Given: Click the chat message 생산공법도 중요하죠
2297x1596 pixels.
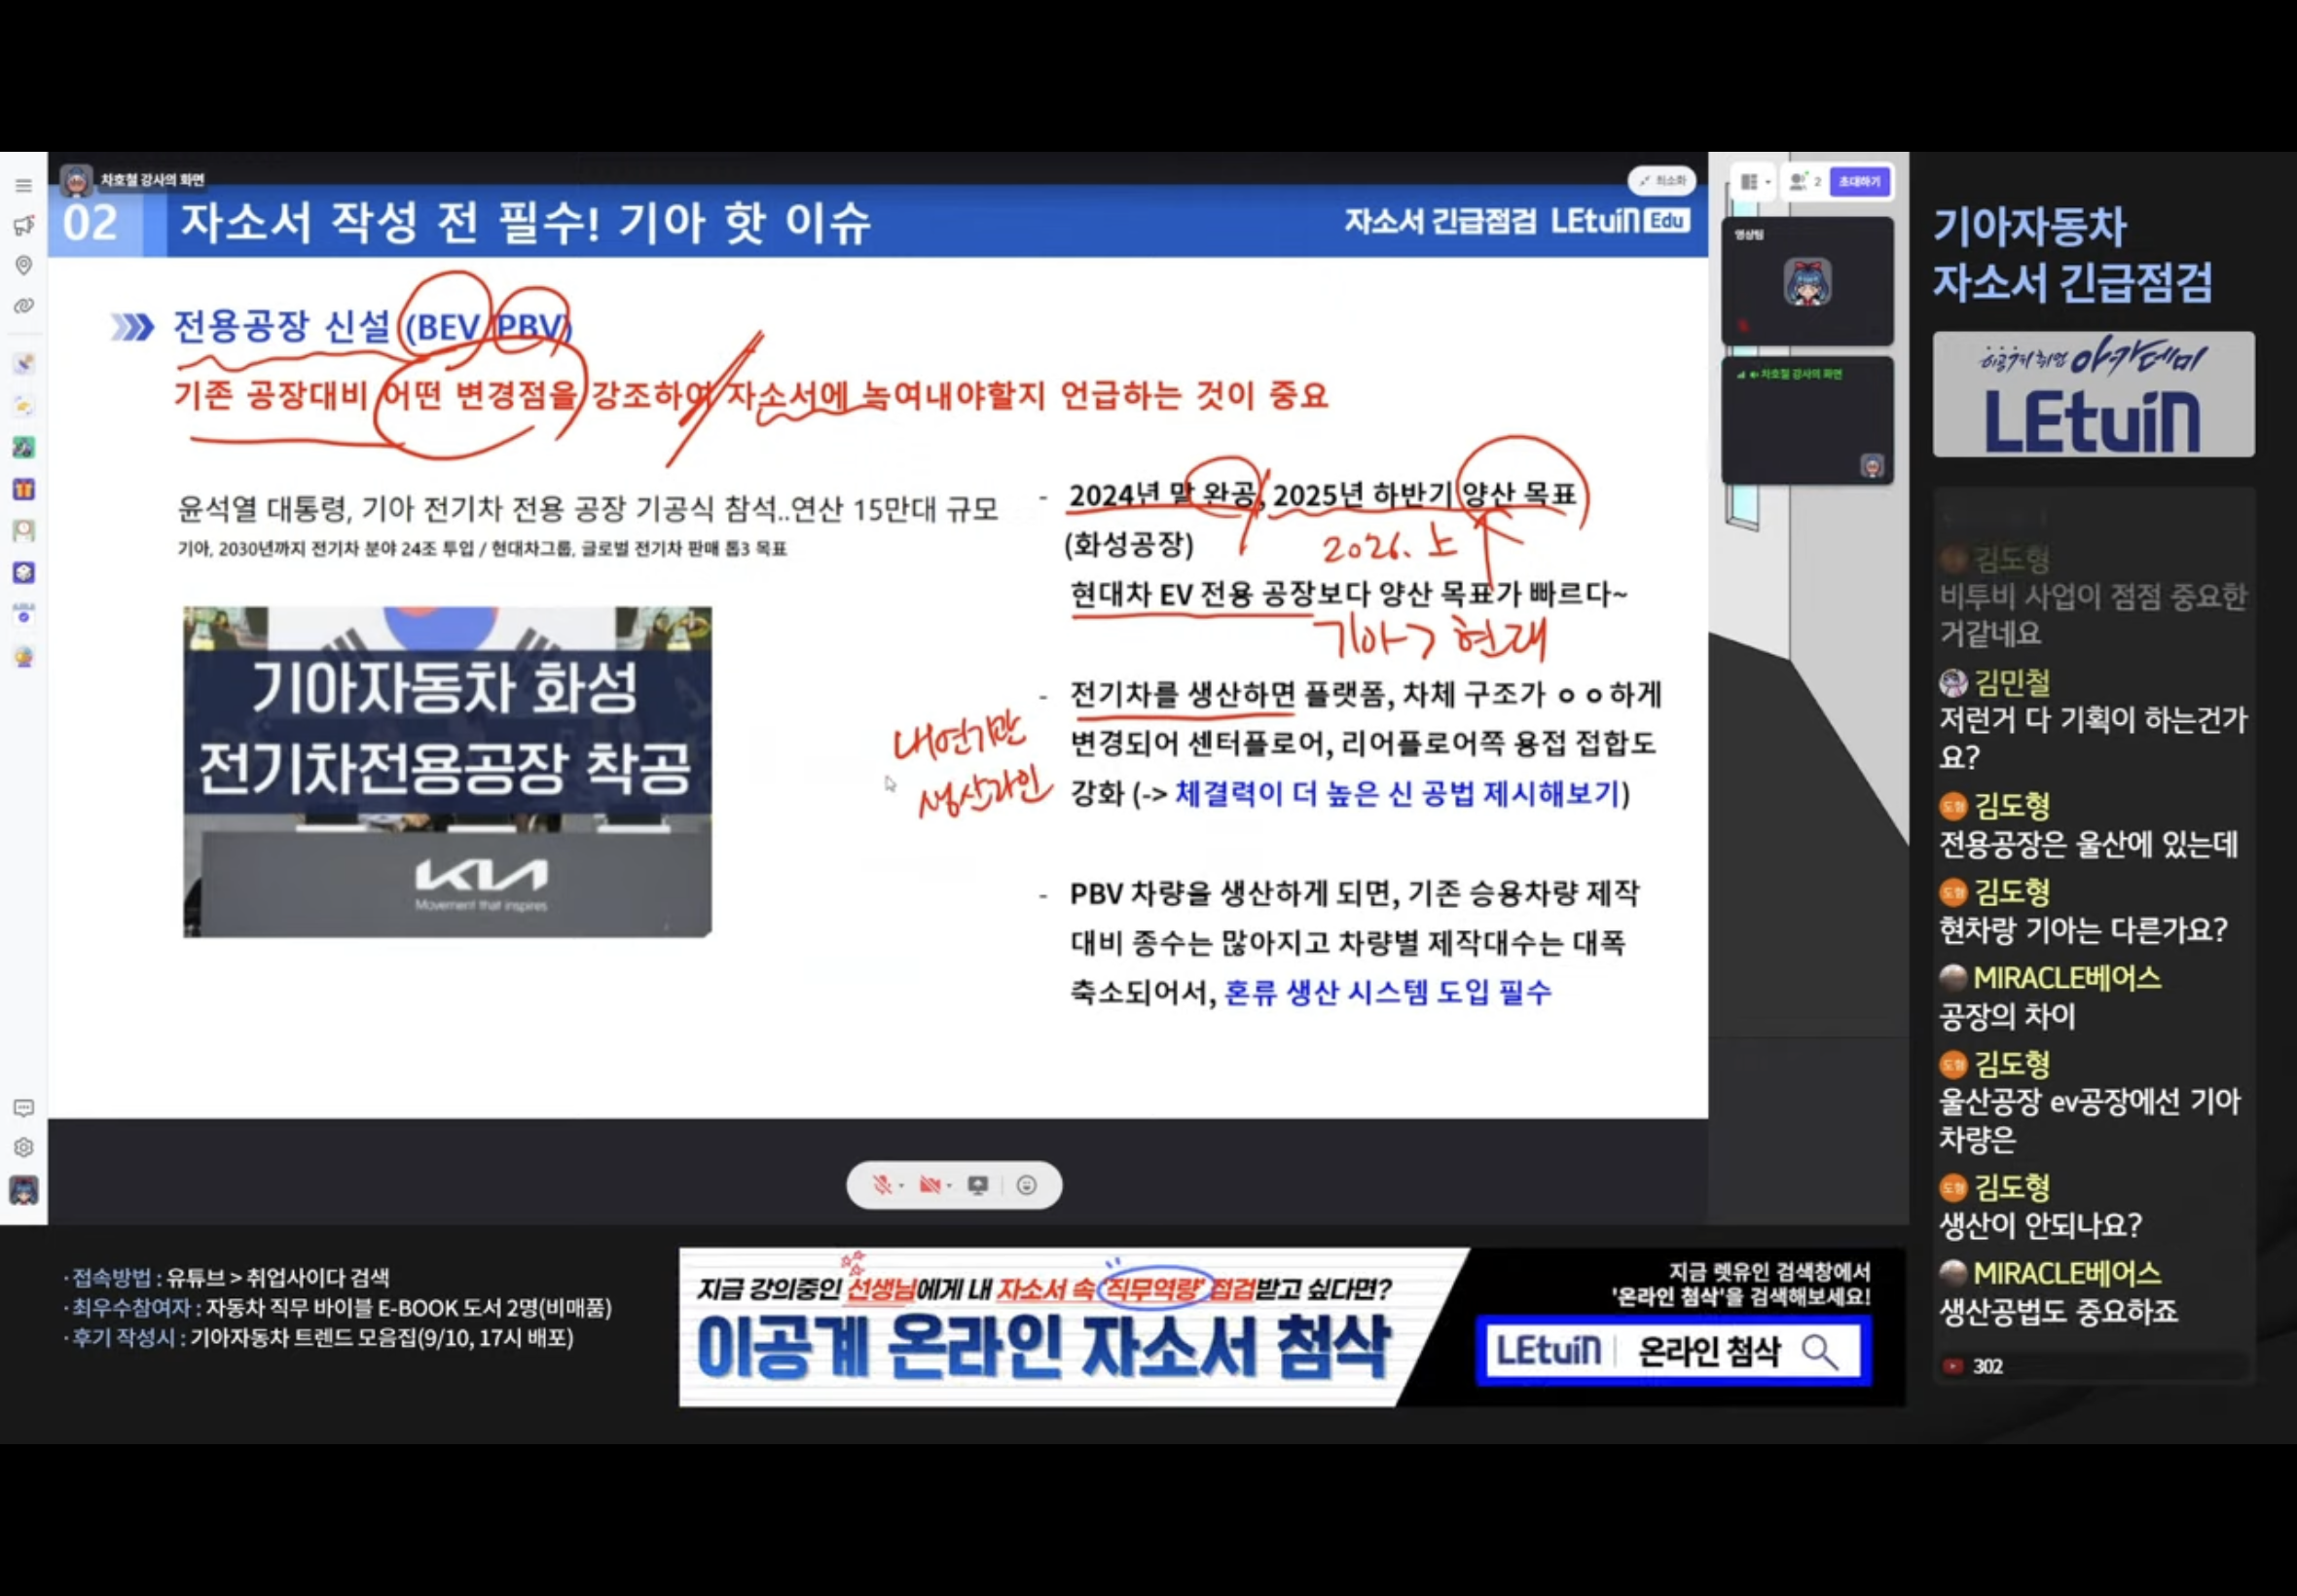Looking at the screenshot, I should pos(2058,1311).
